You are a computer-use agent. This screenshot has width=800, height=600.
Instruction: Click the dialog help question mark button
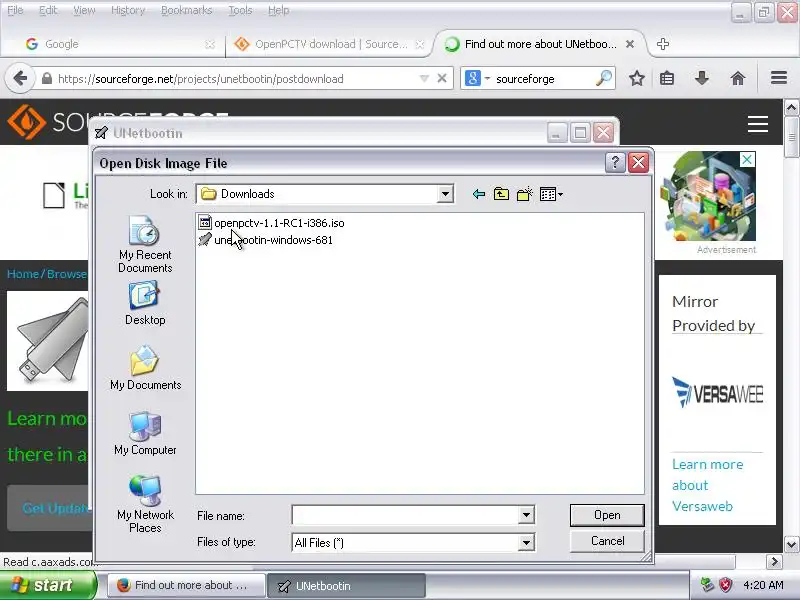tap(615, 163)
